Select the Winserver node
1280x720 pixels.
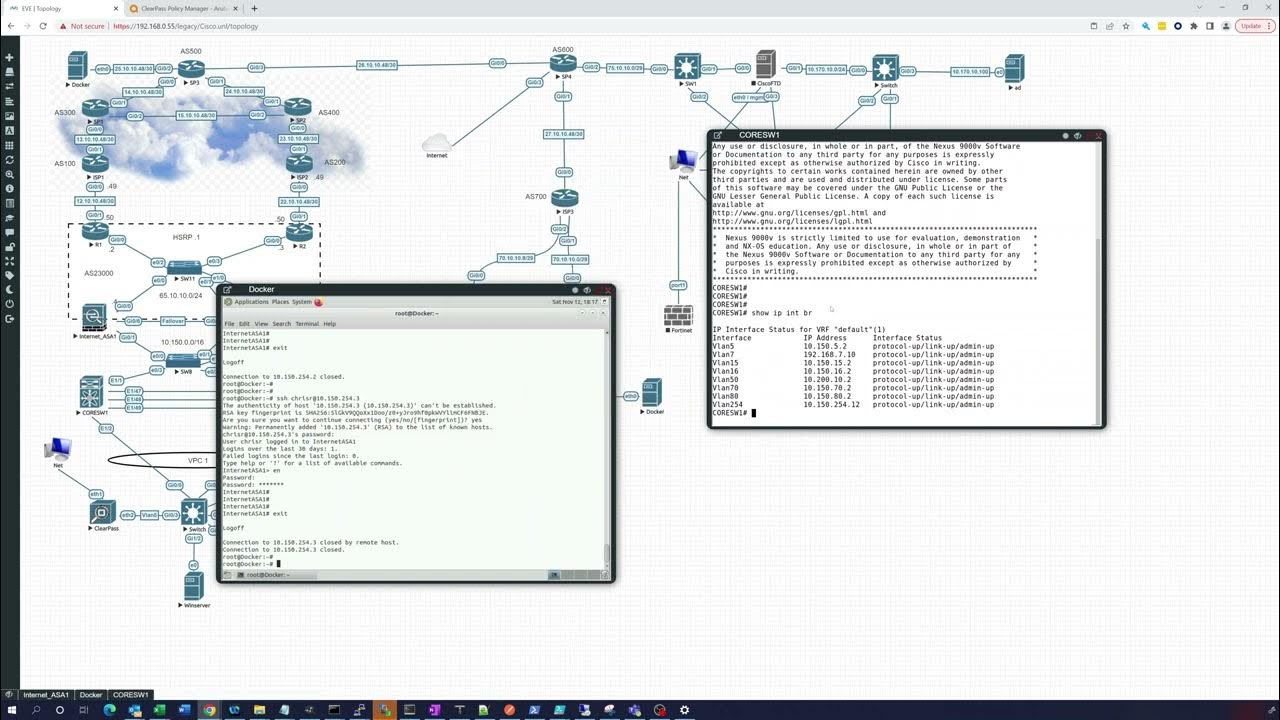194,587
